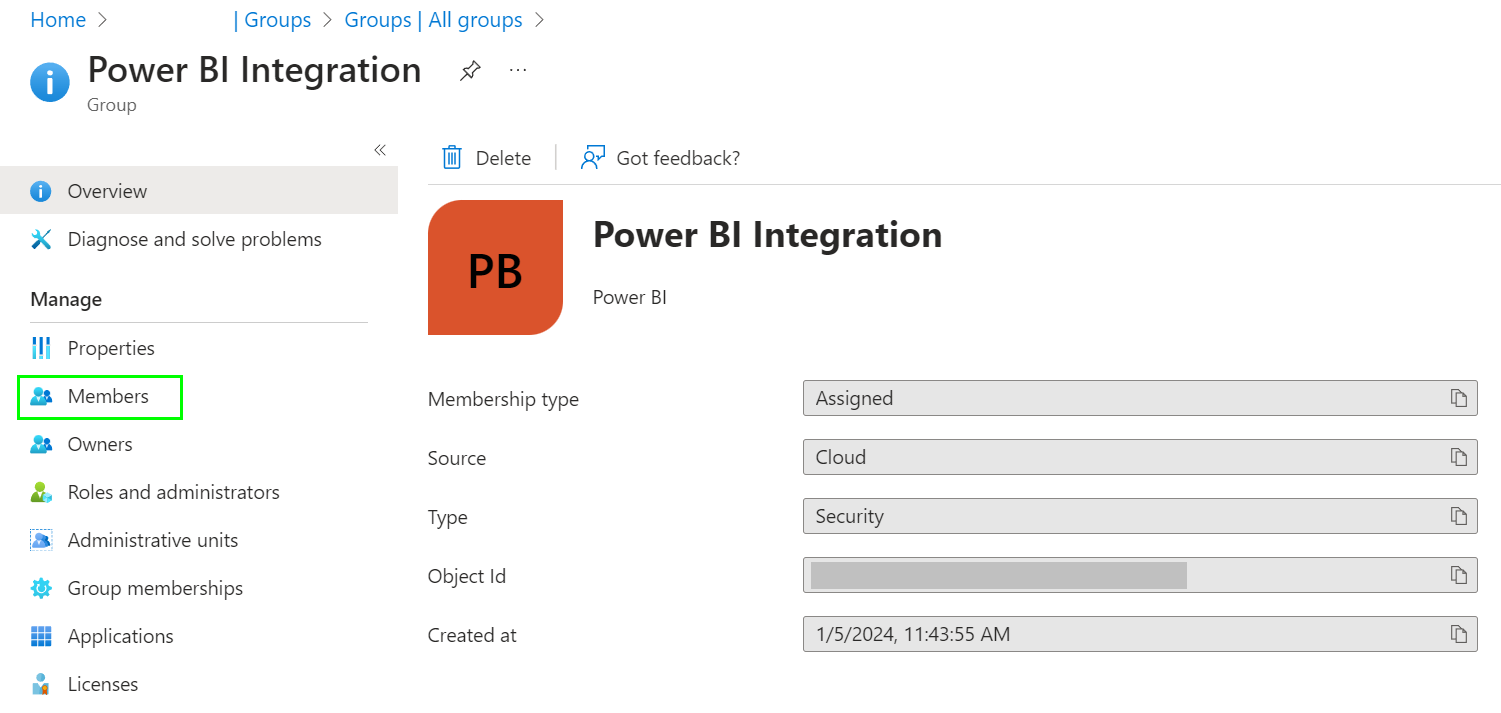Screen dimensions: 1501x713
Task: Open the ellipsis overflow menu
Action: pos(517,70)
